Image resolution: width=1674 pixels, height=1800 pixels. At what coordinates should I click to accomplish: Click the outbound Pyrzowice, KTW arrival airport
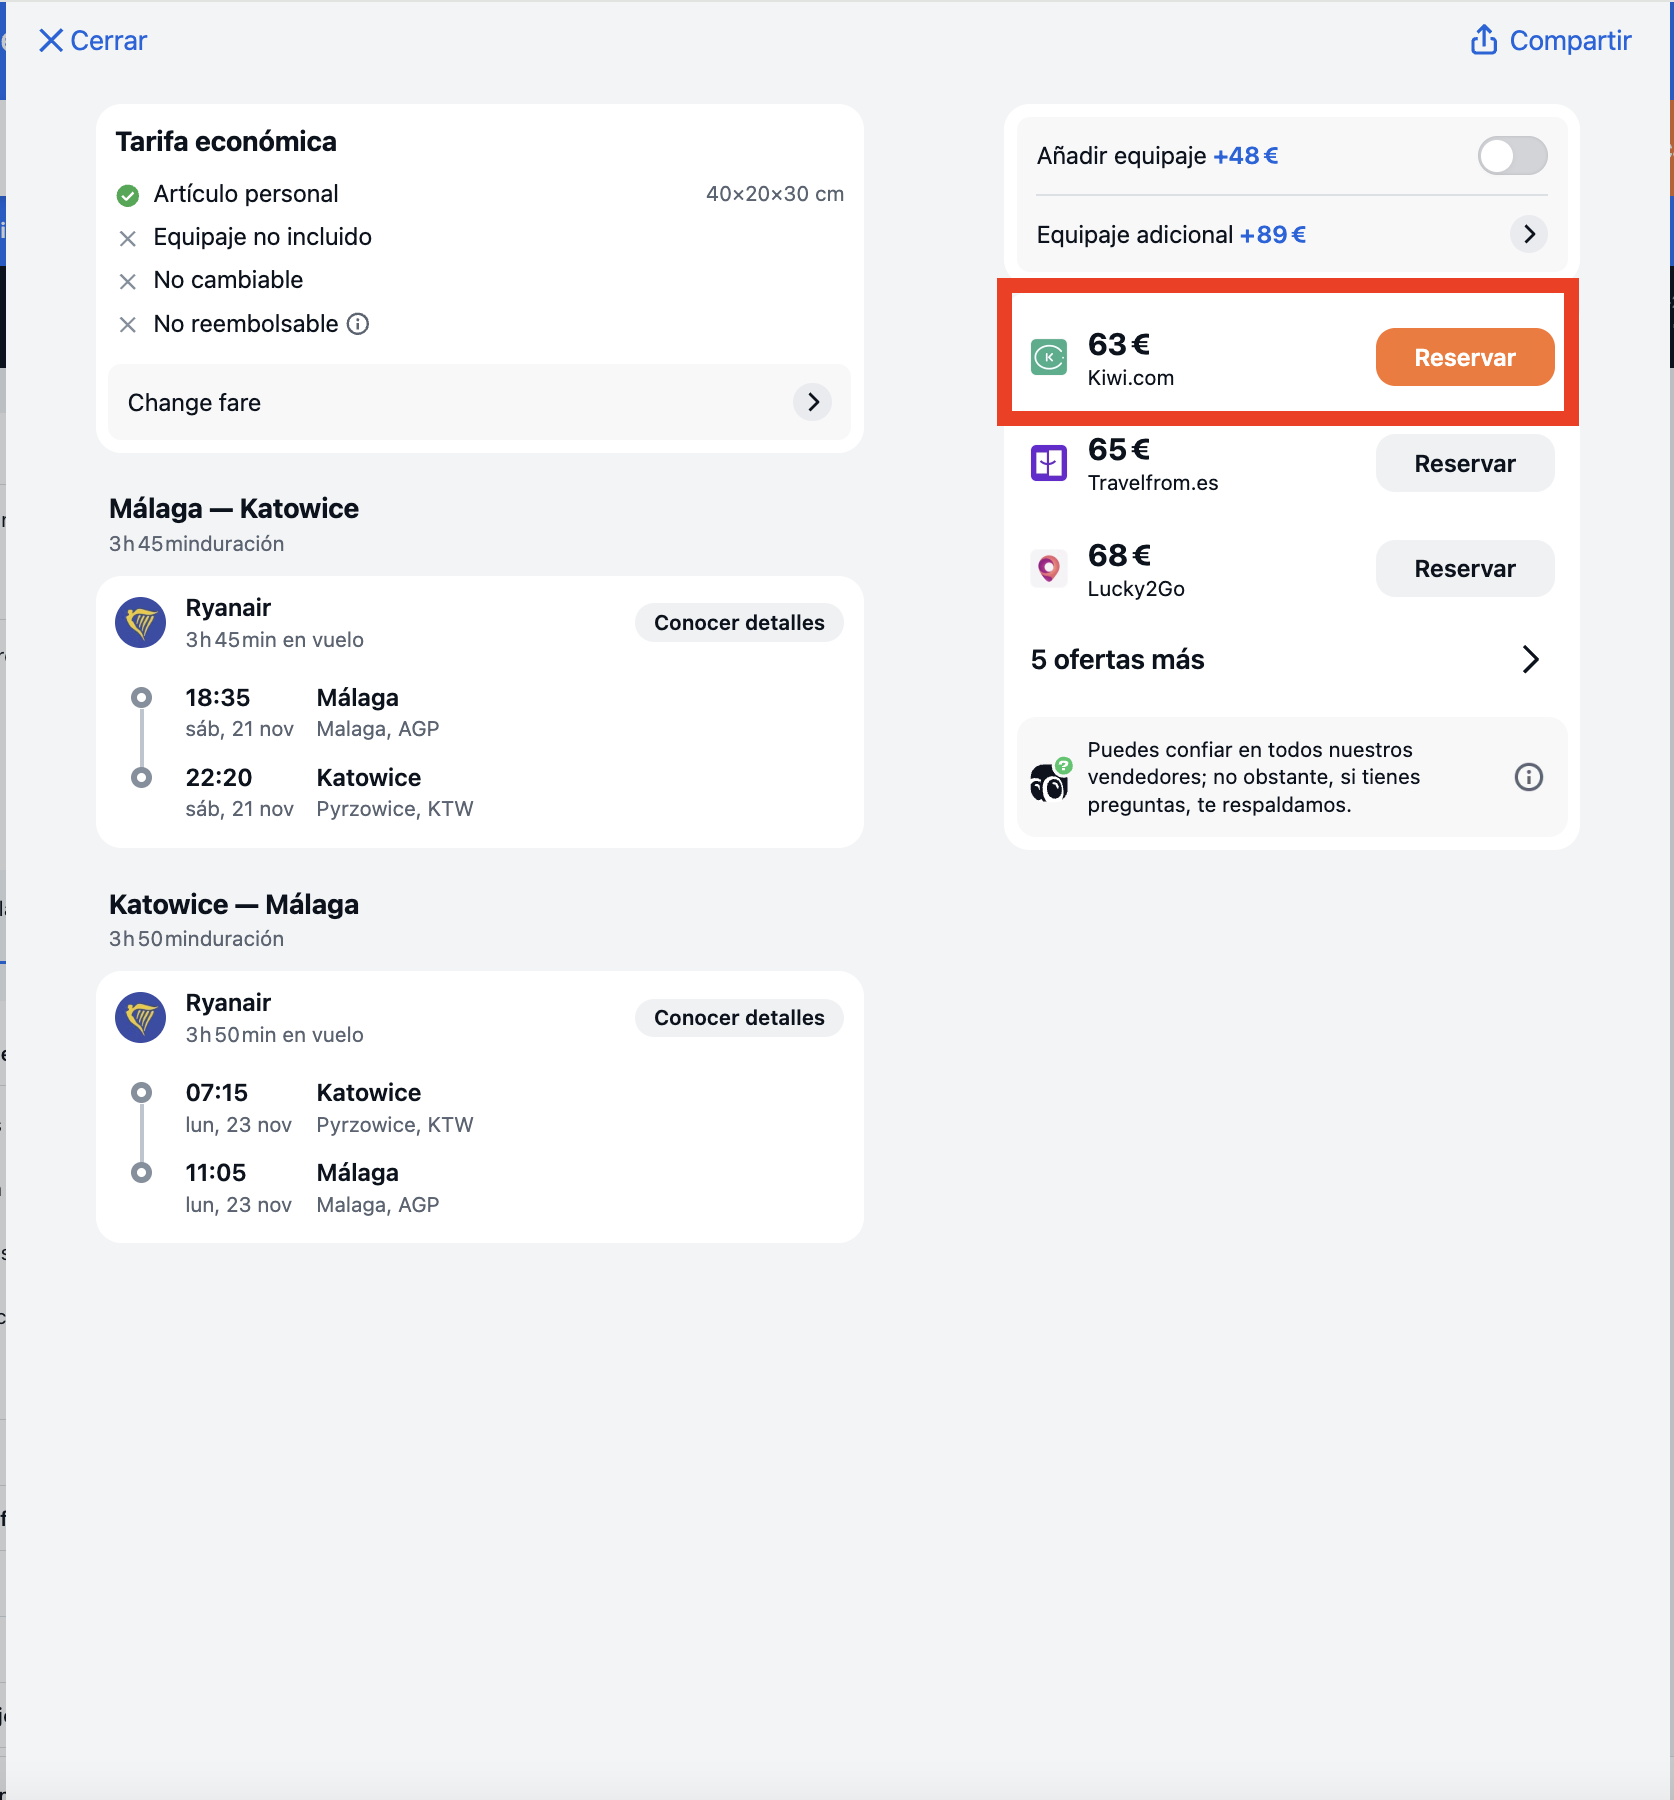point(395,809)
